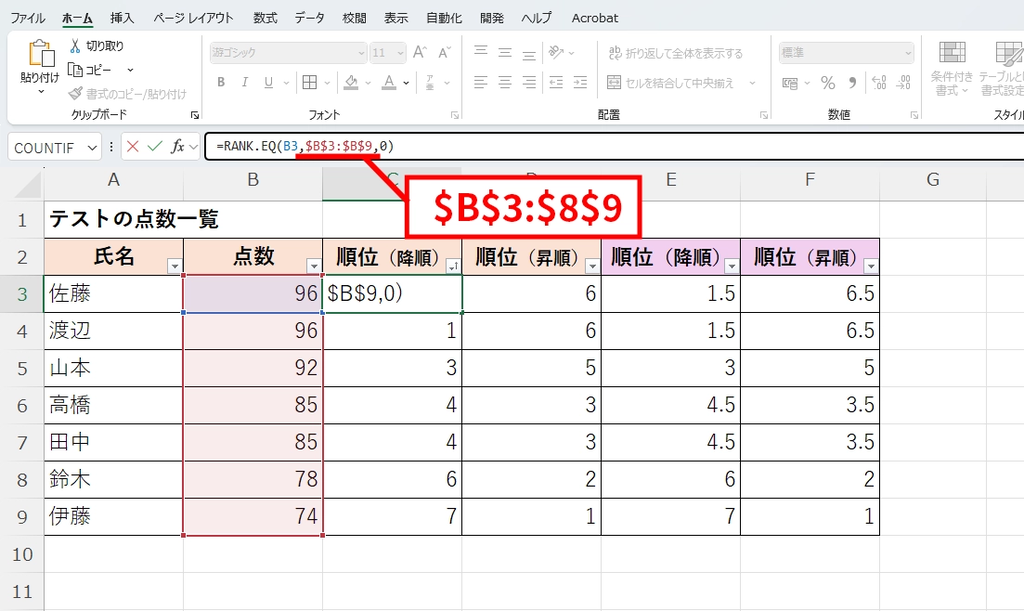1024x611 pixels.
Task: Apply percent style icon
Action: pos(828,83)
